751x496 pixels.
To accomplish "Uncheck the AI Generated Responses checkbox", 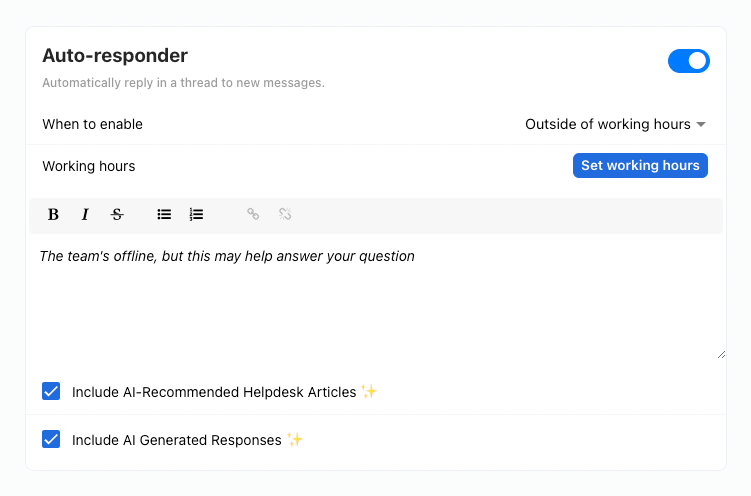I will click(51, 439).
